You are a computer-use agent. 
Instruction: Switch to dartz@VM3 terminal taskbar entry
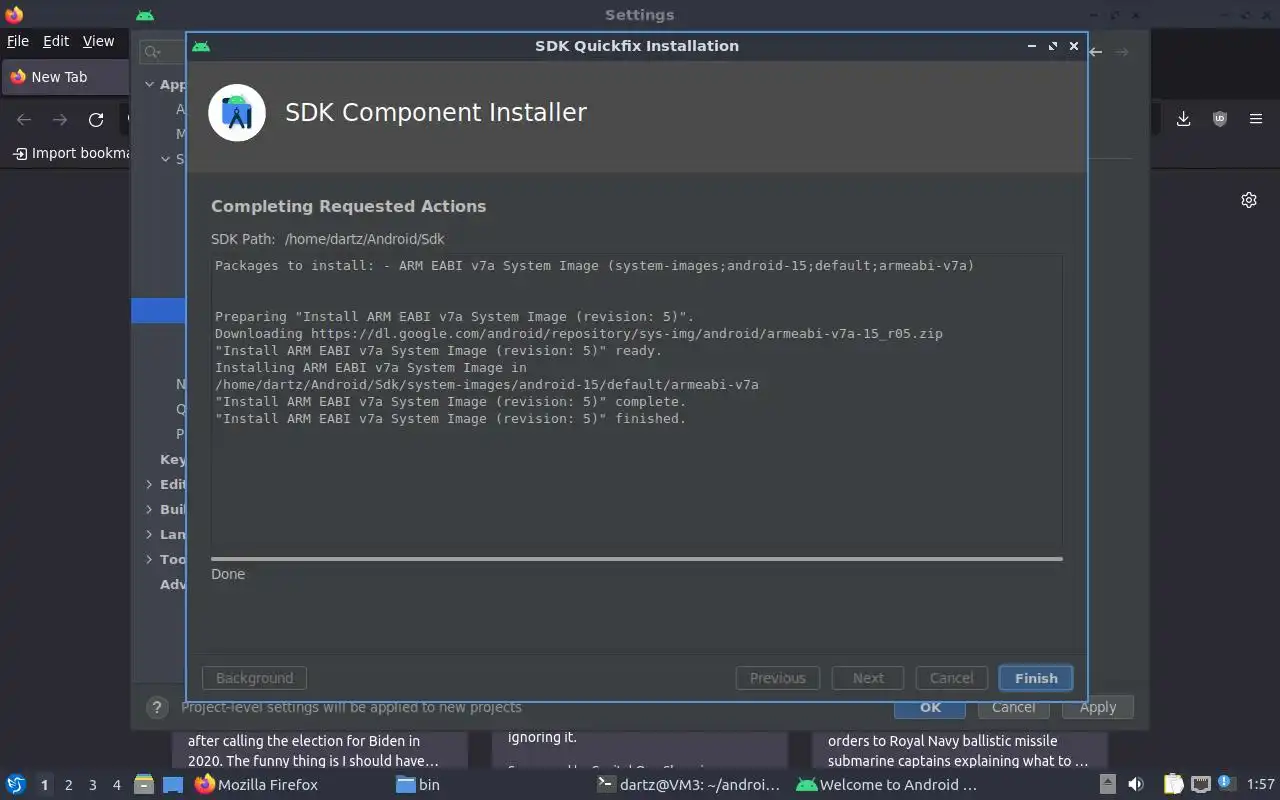click(x=688, y=785)
